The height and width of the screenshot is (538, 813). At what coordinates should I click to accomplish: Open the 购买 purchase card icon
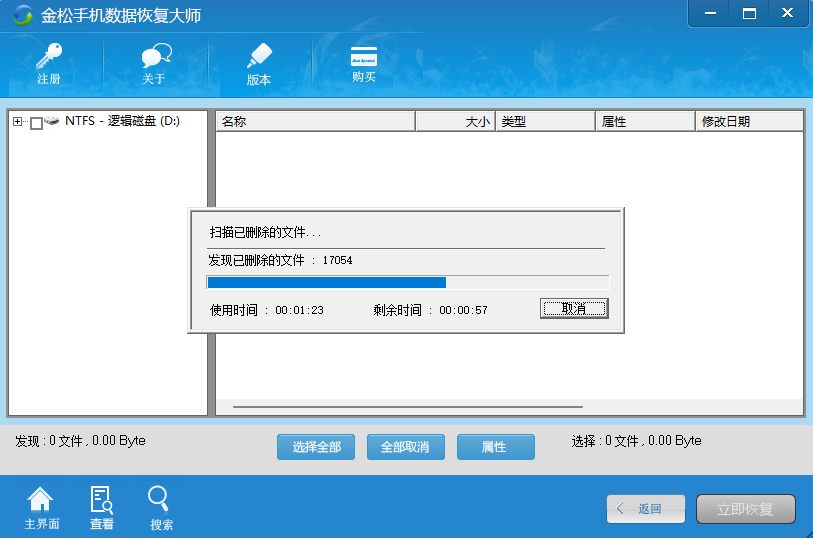[x=363, y=64]
